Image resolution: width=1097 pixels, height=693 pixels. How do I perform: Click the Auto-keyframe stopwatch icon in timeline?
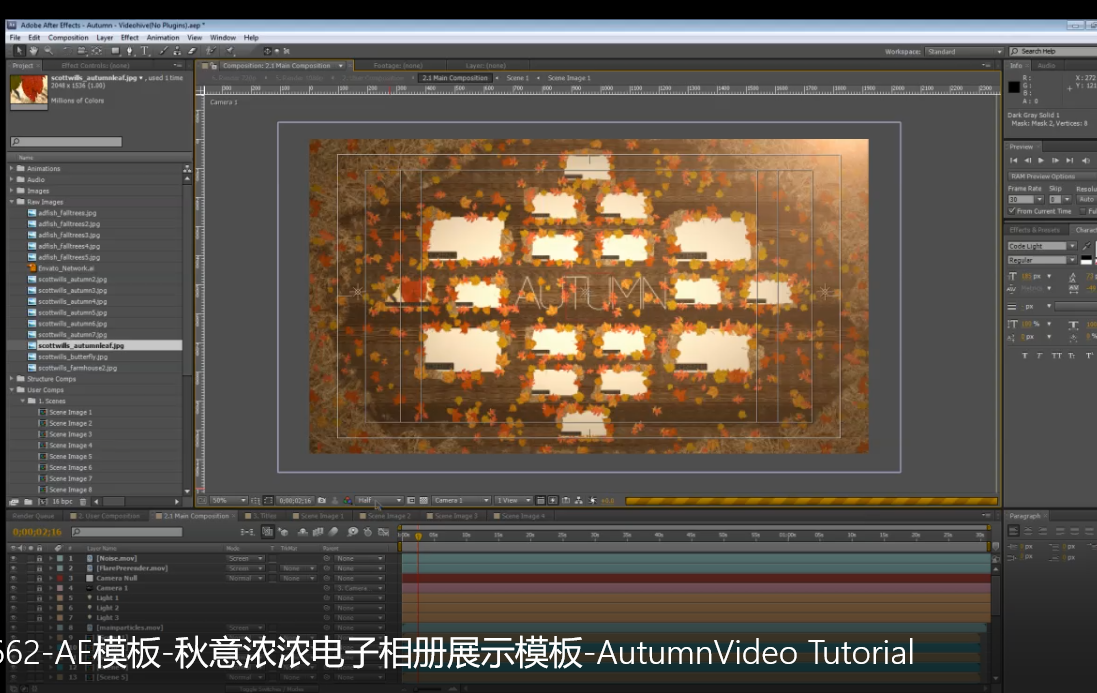click(368, 532)
